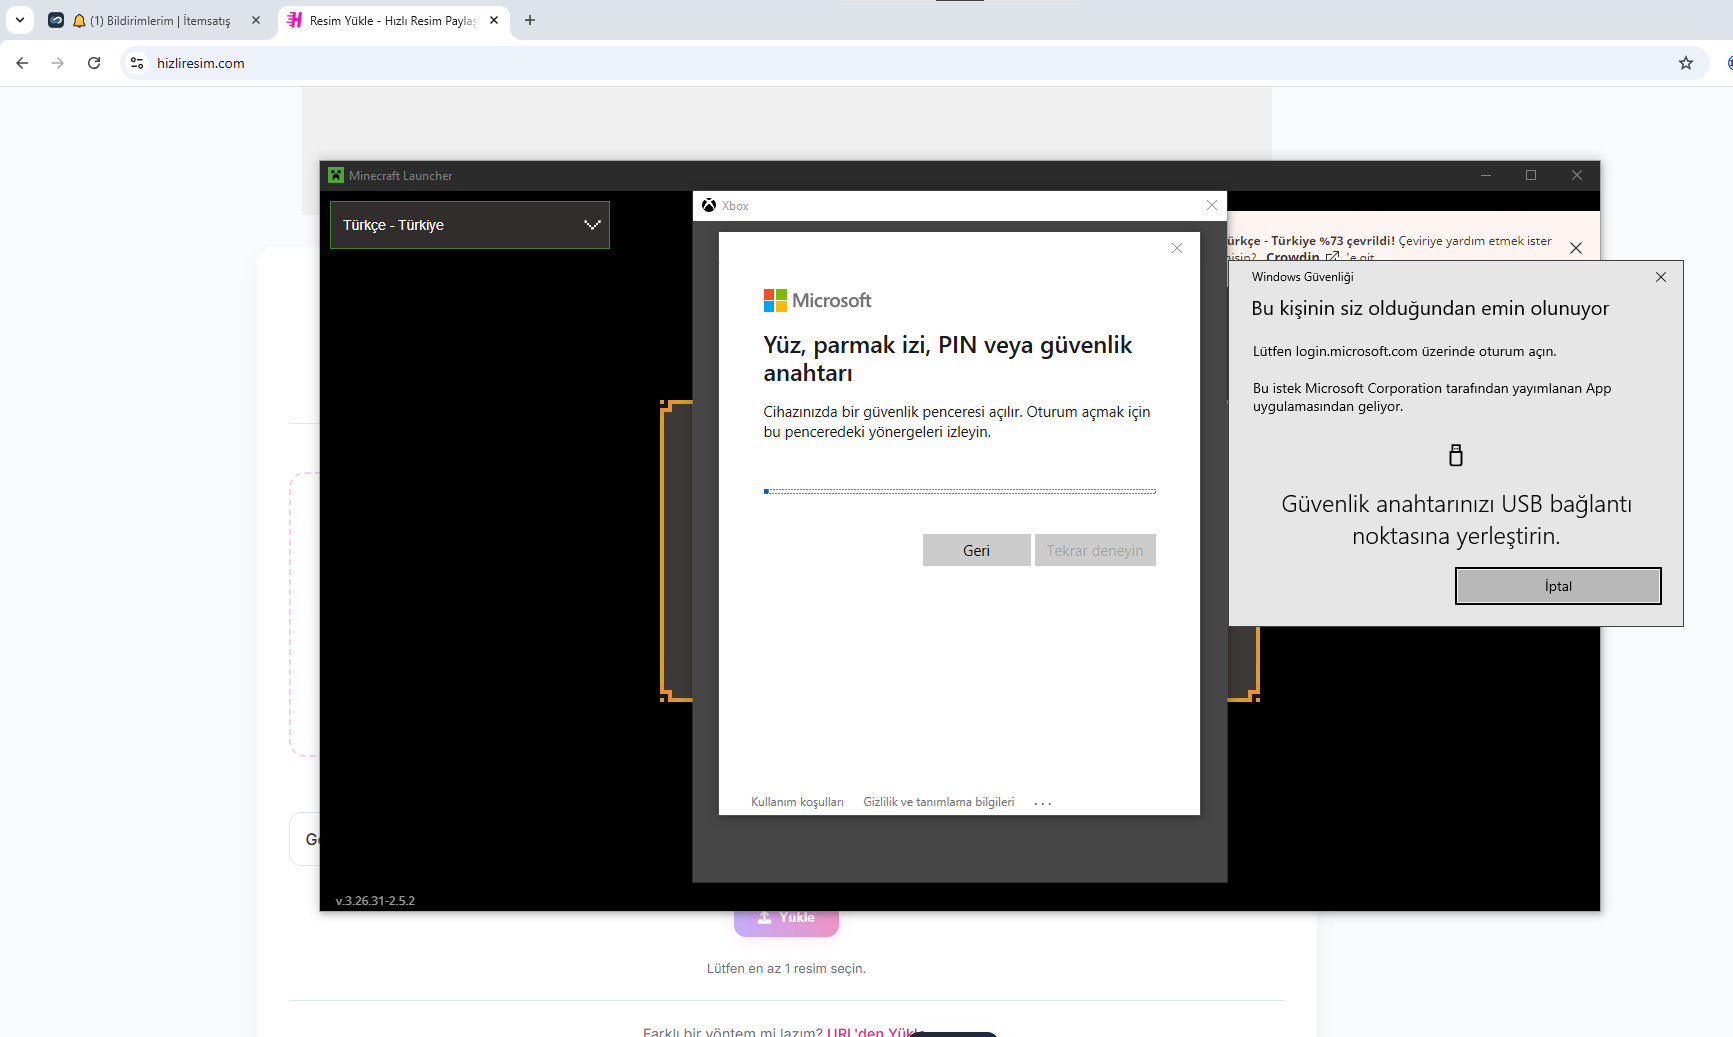
Task: Open Kullanım koşulları link
Action: [x=797, y=802]
